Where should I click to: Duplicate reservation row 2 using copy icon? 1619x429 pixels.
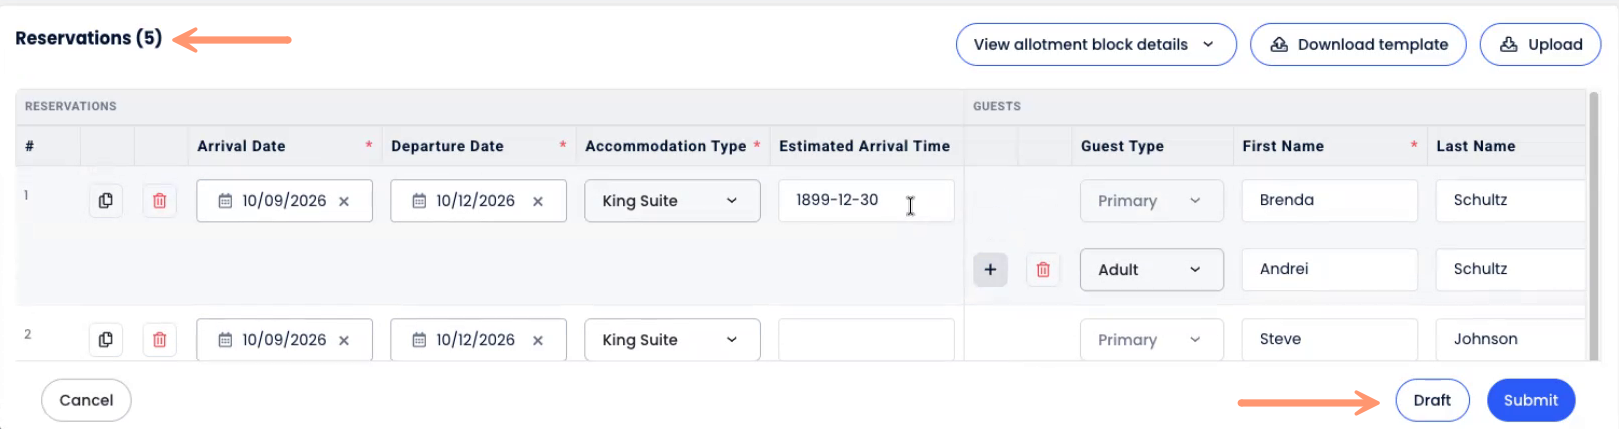pyautogui.click(x=105, y=340)
